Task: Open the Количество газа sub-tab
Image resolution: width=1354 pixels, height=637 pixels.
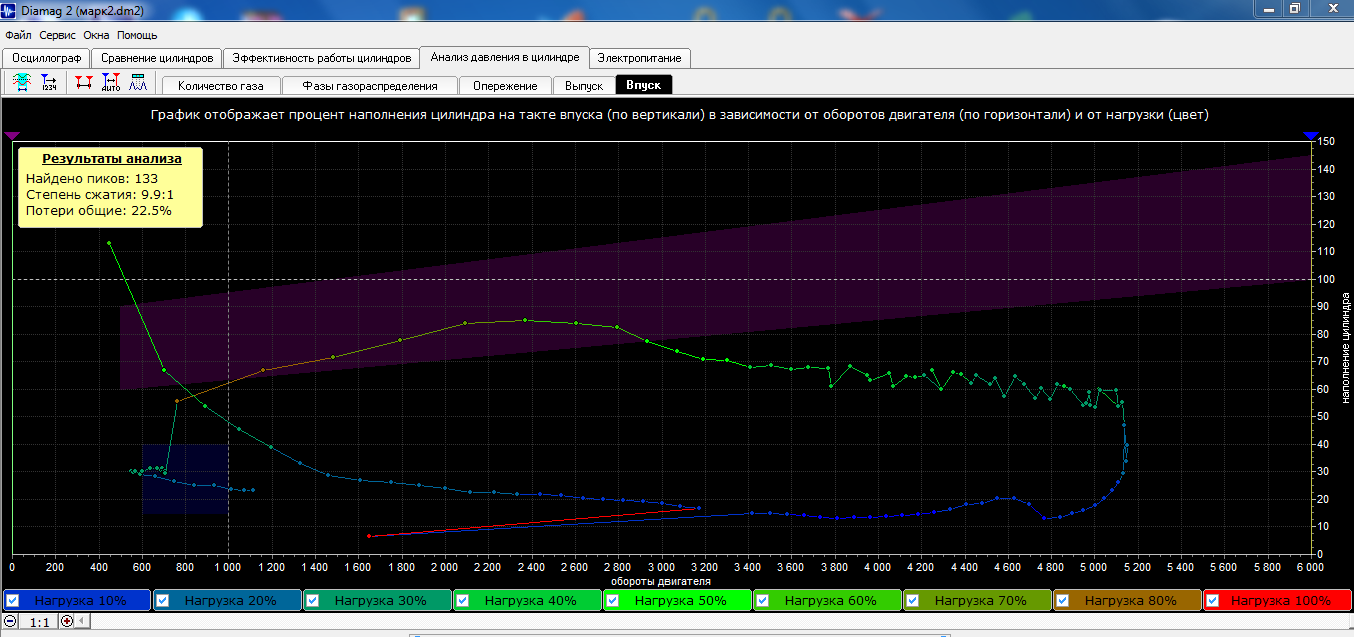Action: pyautogui.click(x=220, y=85)
